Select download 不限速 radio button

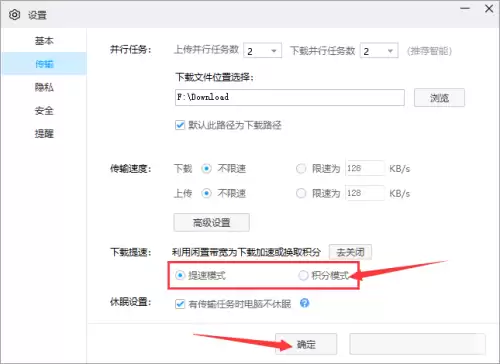coord(206,169)
